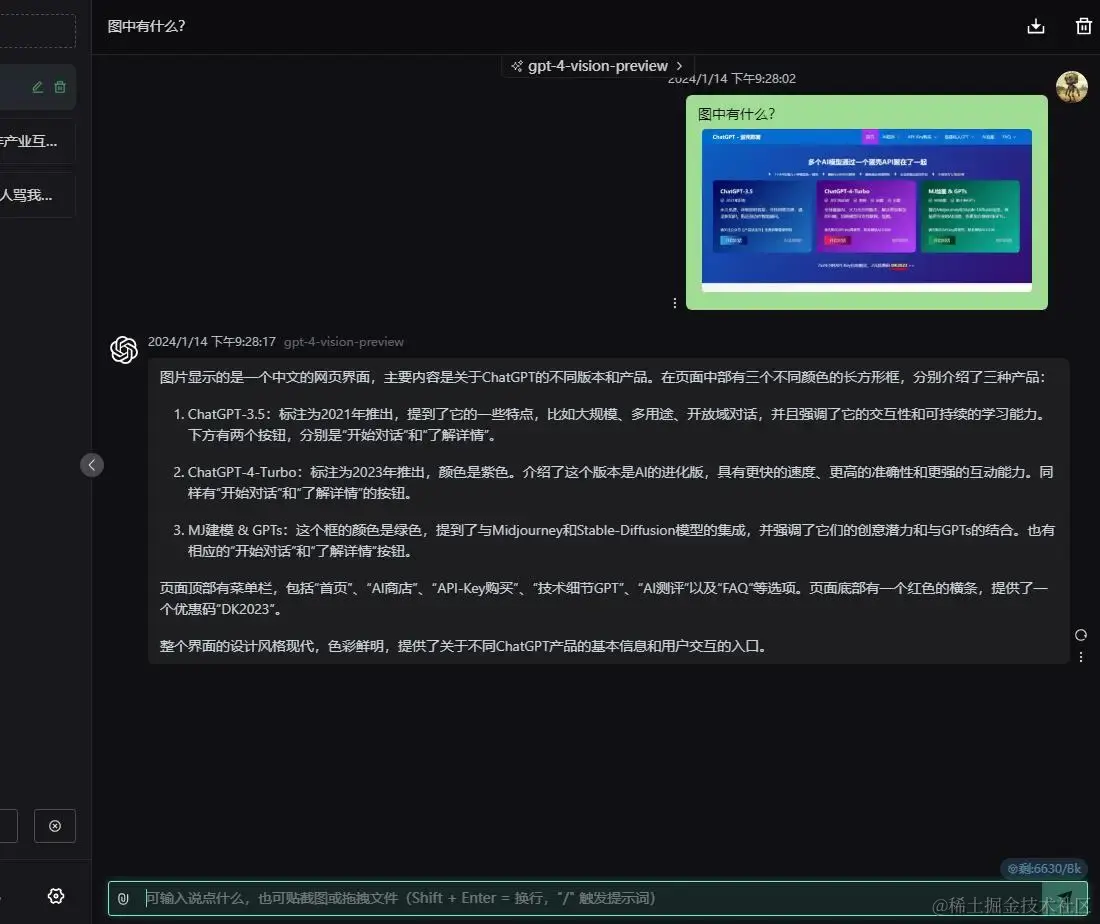Click the list item describing ChatGPT-4-Turbo

click(x=614, y=483)
